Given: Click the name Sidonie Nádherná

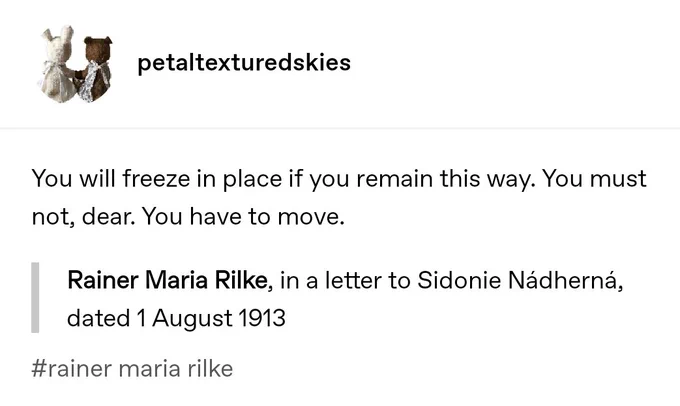Looking at the screenshot, I should coord(520,280).
